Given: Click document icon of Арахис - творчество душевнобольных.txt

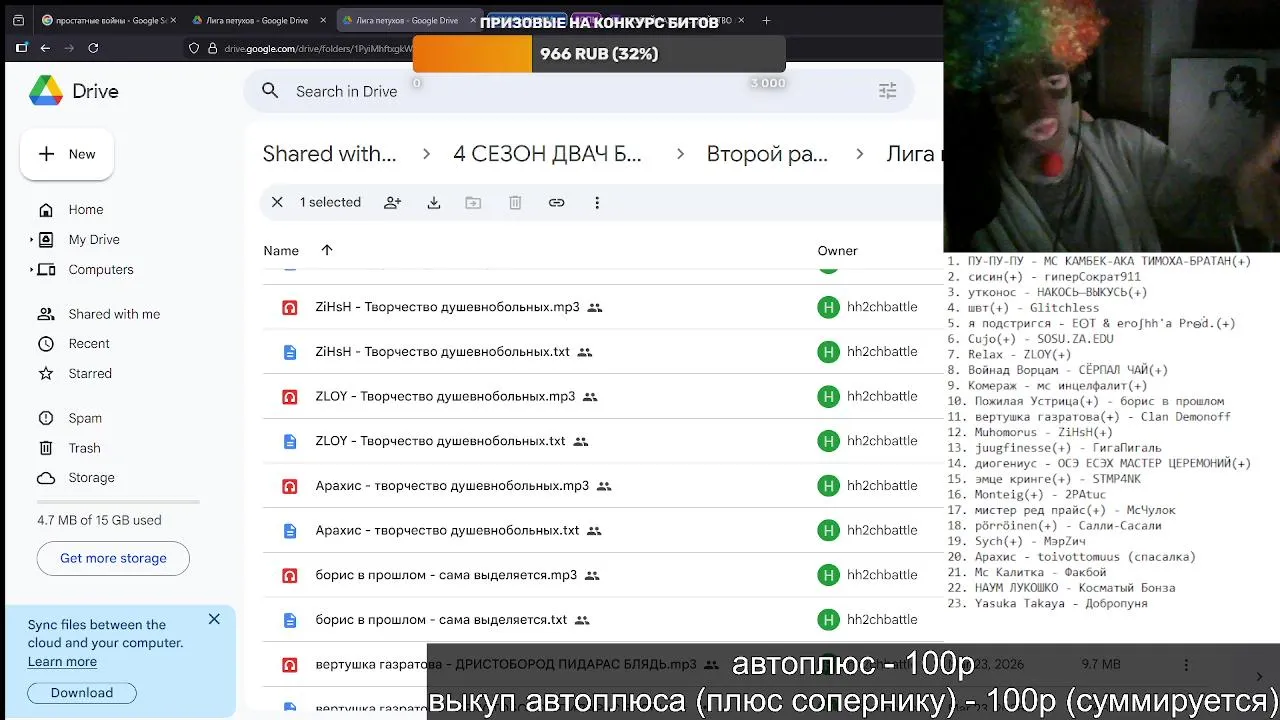Looking at the screenshot, I should [x=290, y=530].
